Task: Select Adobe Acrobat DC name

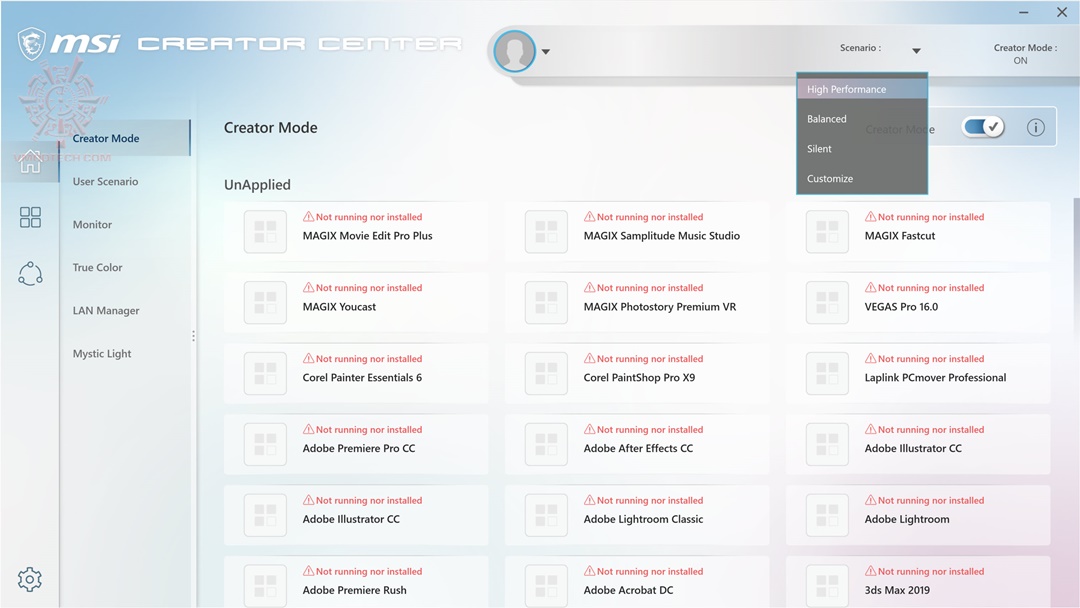Action: click(628, 590)
